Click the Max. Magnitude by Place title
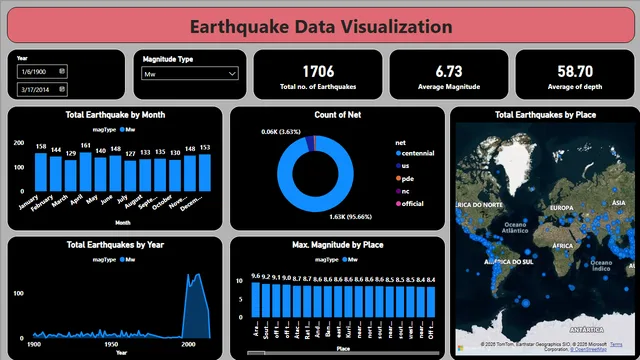 point(338,245)
